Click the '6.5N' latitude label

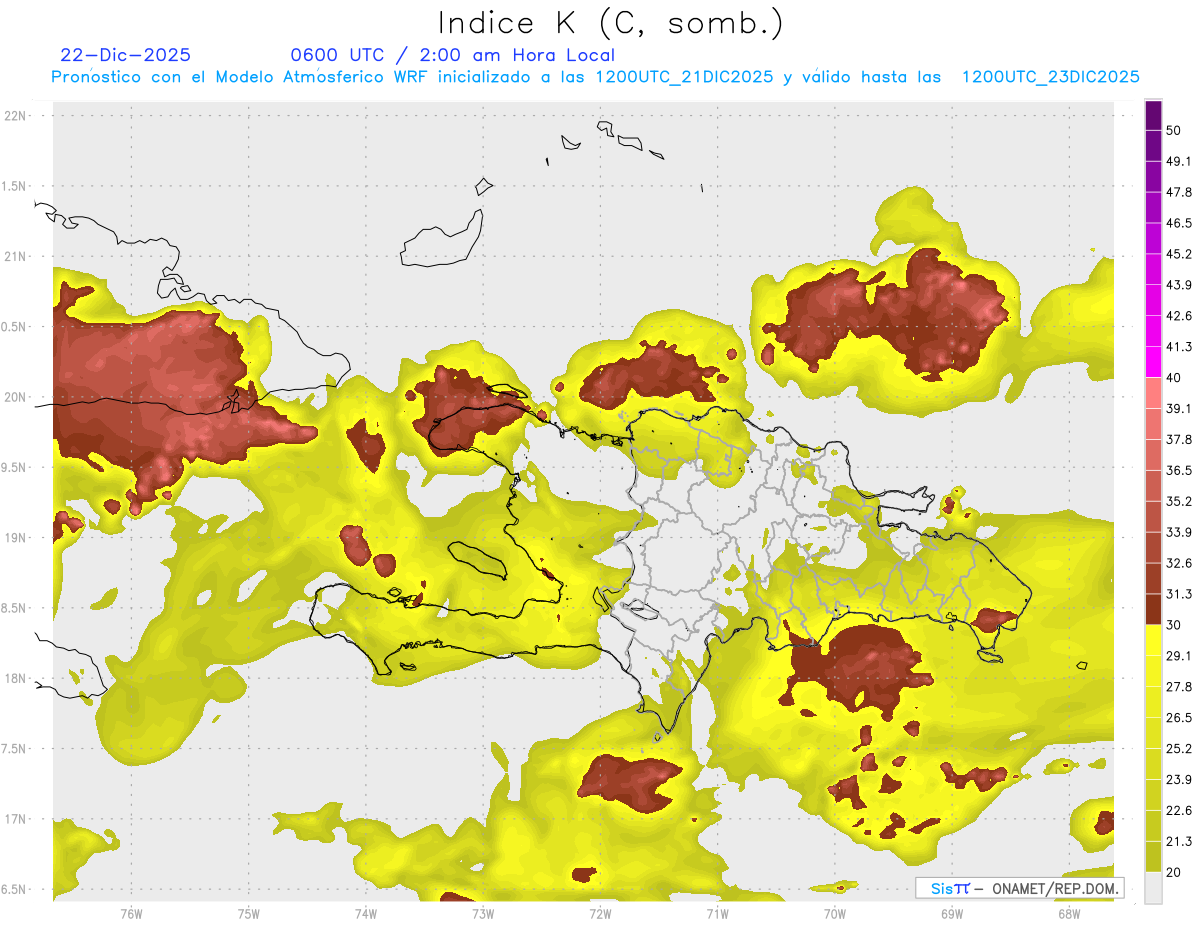pyautogui.click(x=15, y=889)
